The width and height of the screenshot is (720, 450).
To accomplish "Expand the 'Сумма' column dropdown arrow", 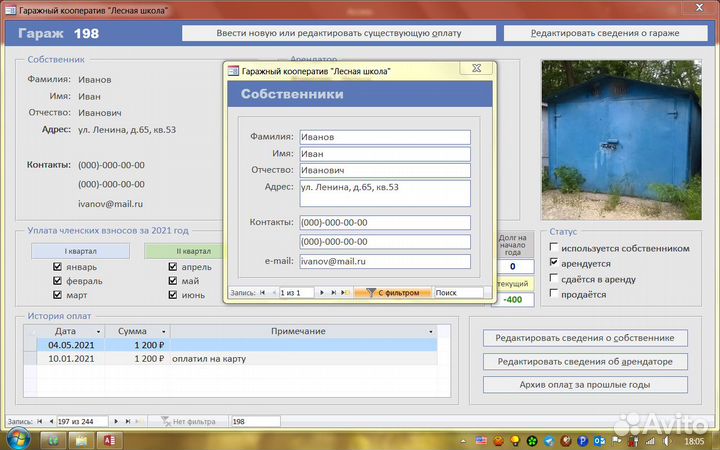I will tap(165, 331).
